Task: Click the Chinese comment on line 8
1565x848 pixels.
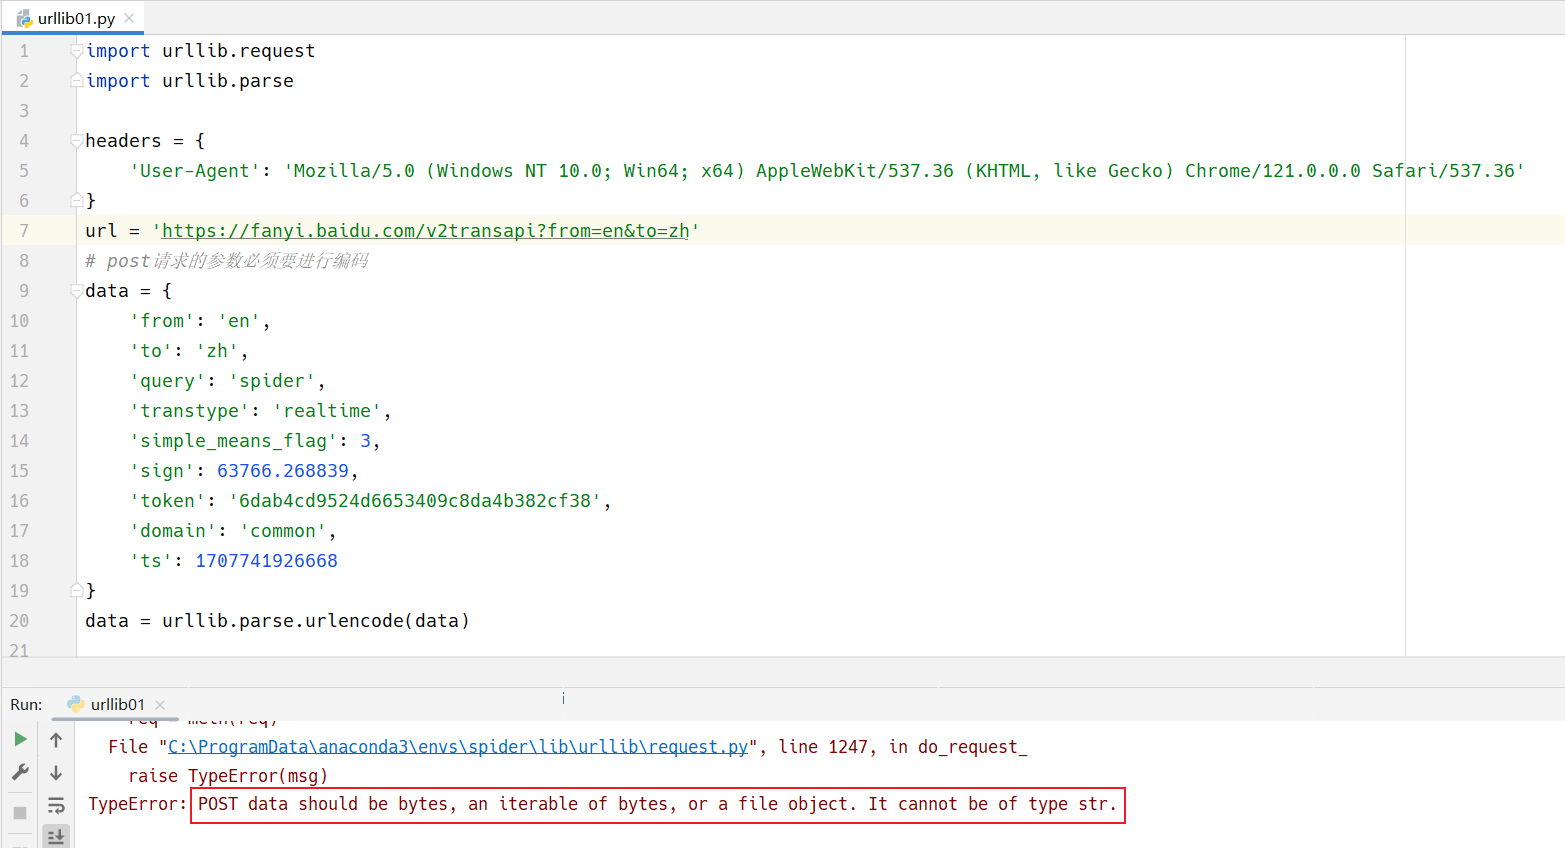Action: [x=227, y=261]
